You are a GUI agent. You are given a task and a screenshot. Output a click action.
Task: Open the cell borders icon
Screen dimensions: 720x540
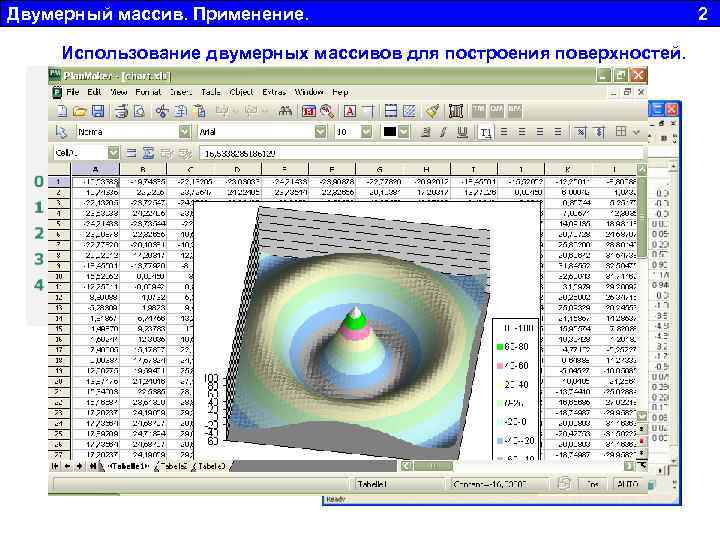[x=621, y=132]
